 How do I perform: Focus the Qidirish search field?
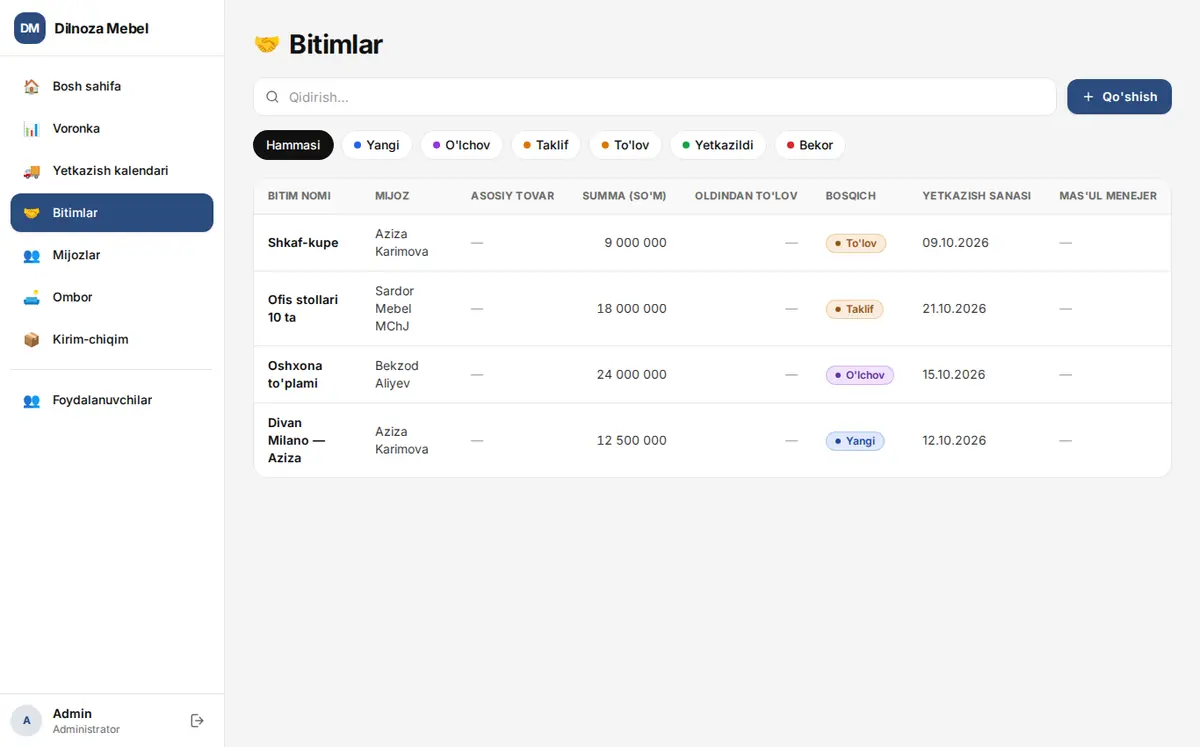[x=655, y=97]
